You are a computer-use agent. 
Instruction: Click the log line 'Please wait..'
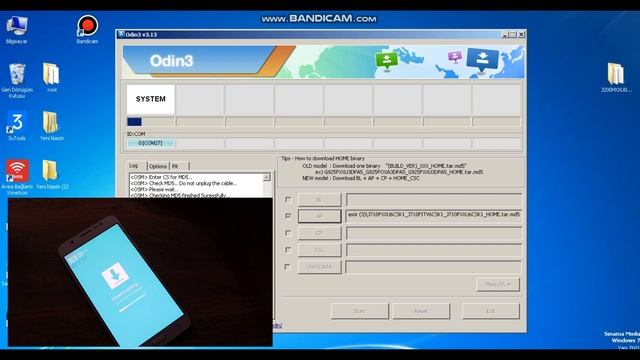154,189
